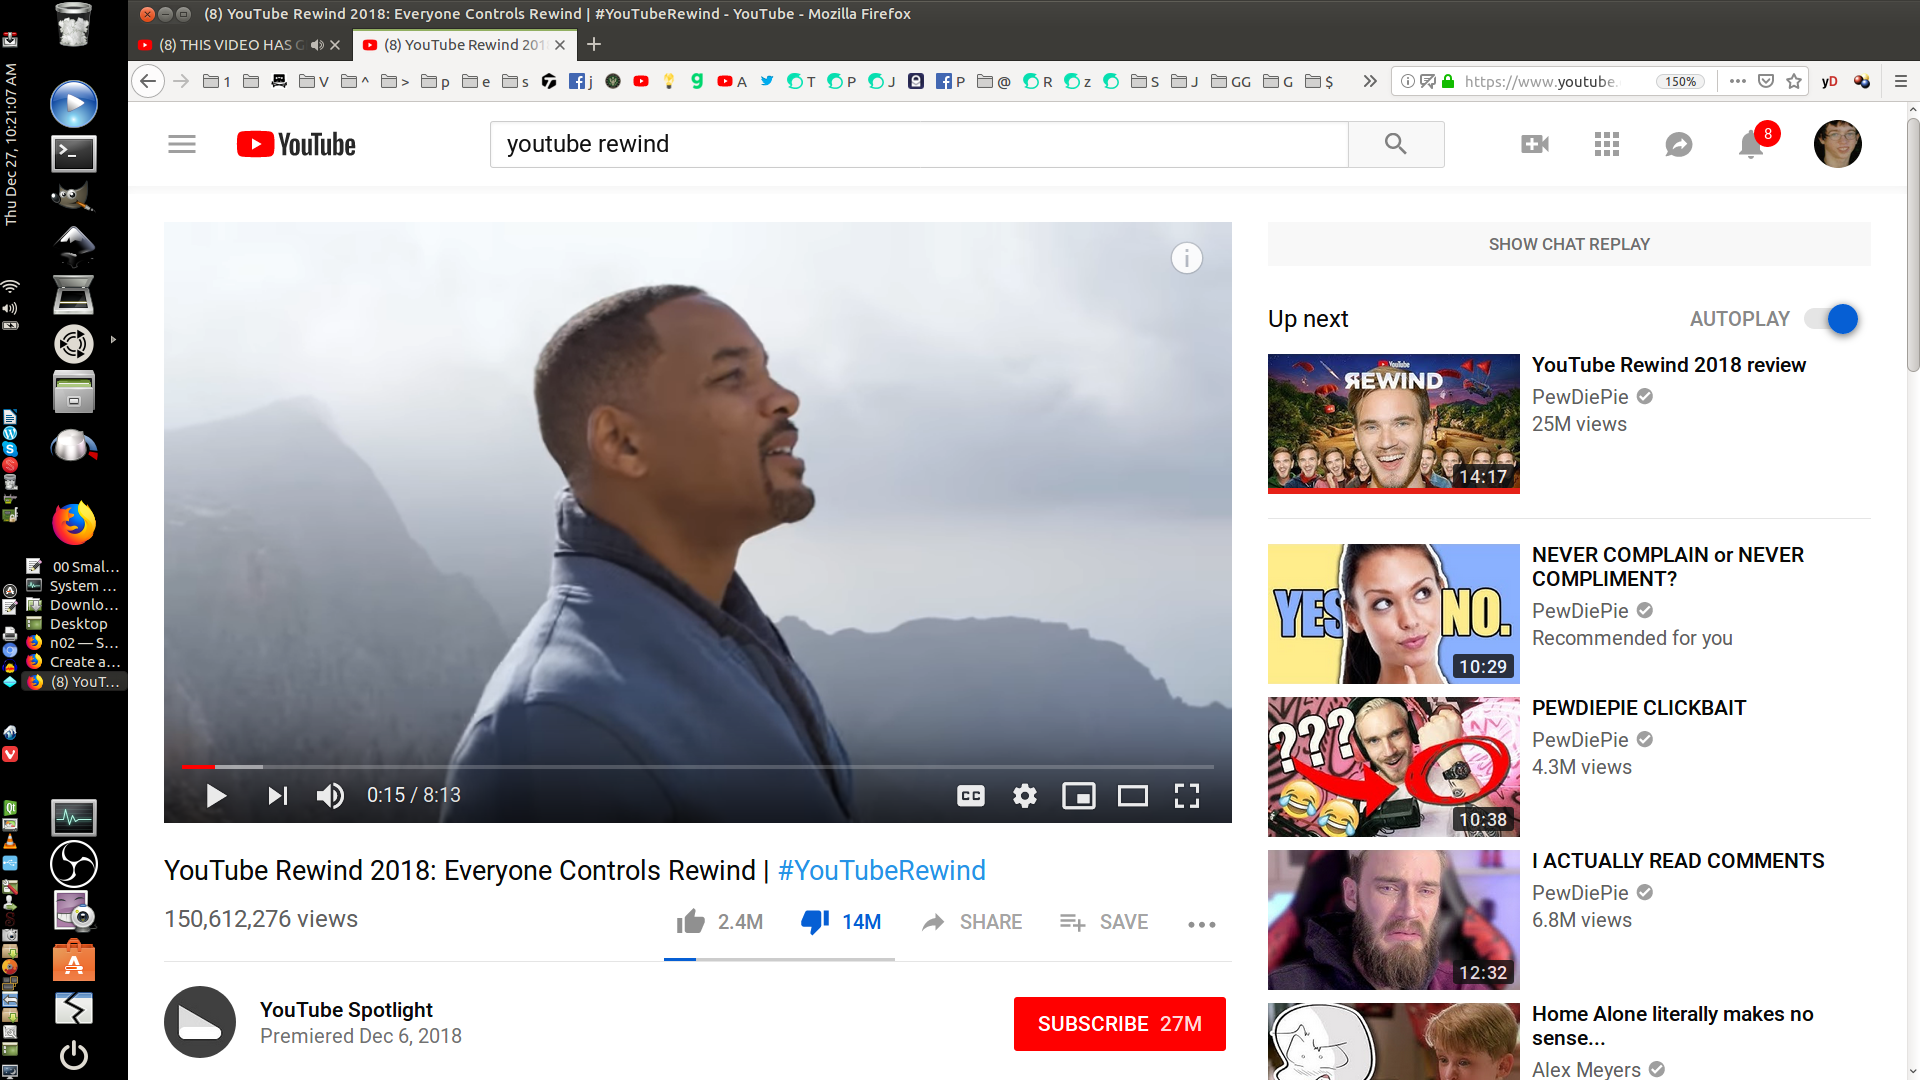
Task: Open page actions three dots in URL bar
Action: [1738, 82]
